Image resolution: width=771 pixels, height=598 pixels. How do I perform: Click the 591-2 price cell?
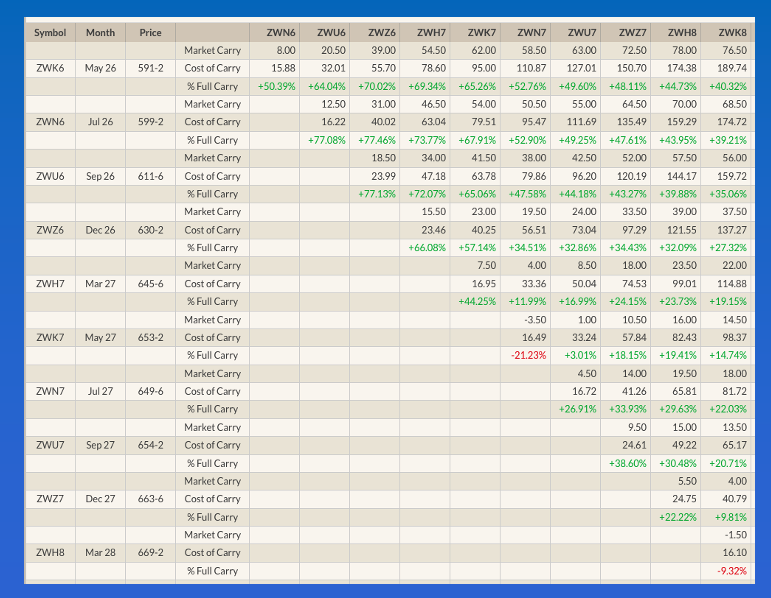150,68
